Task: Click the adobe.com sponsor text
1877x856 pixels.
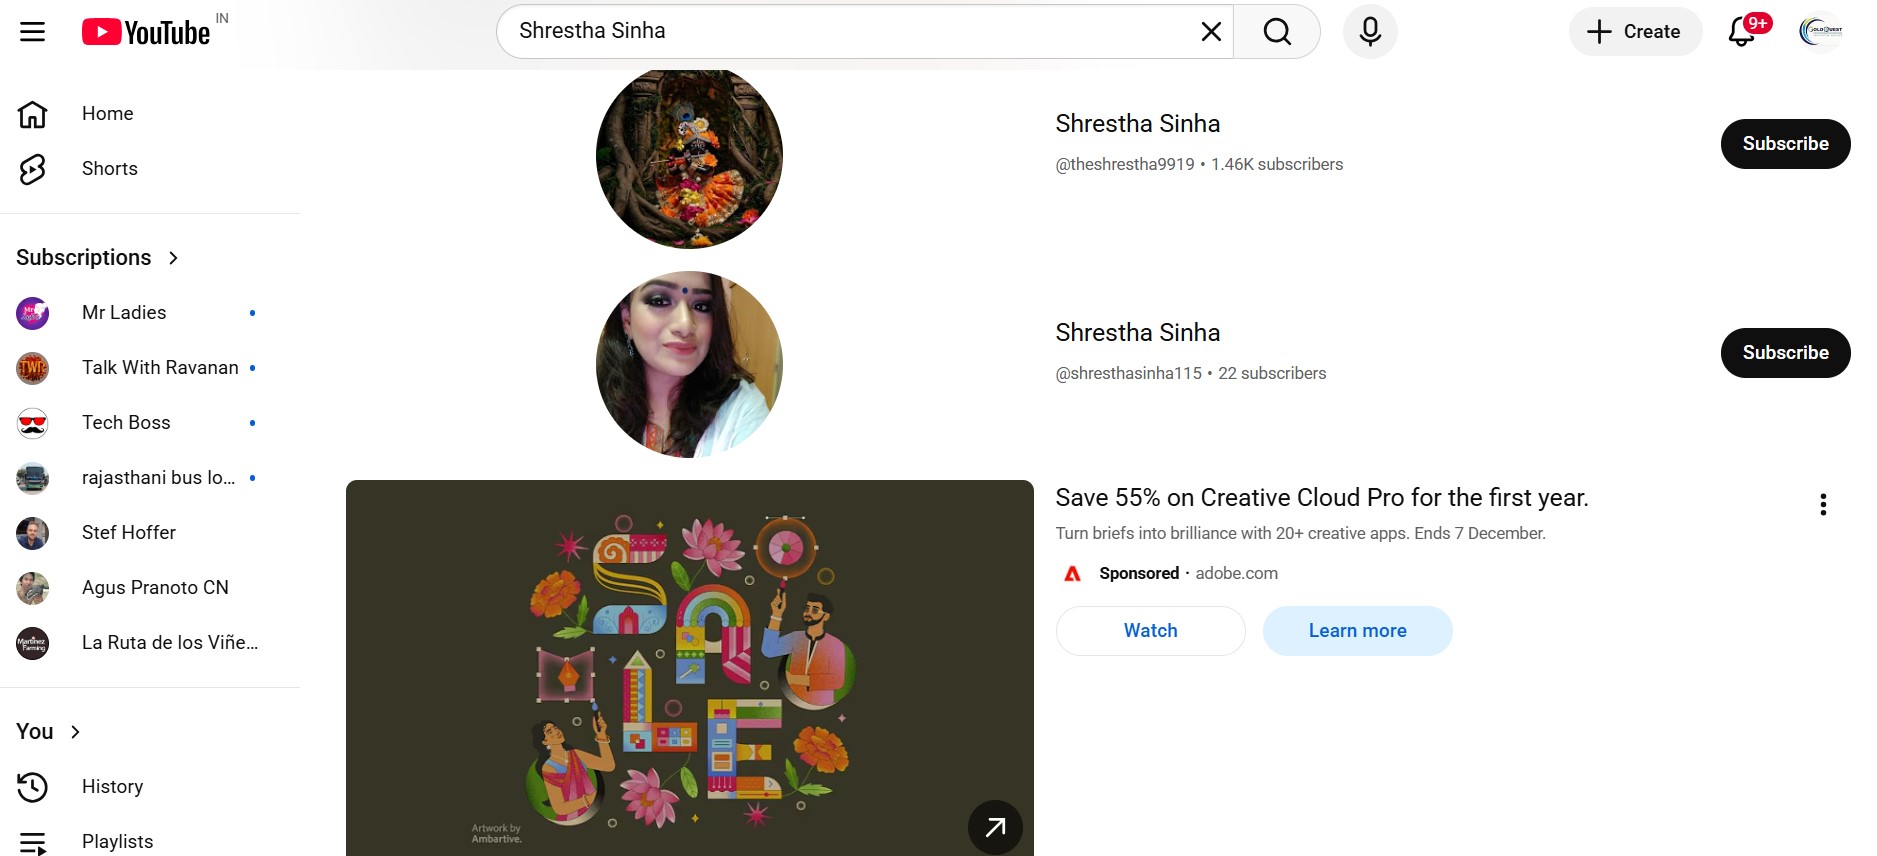Action: pos(1237,574)
